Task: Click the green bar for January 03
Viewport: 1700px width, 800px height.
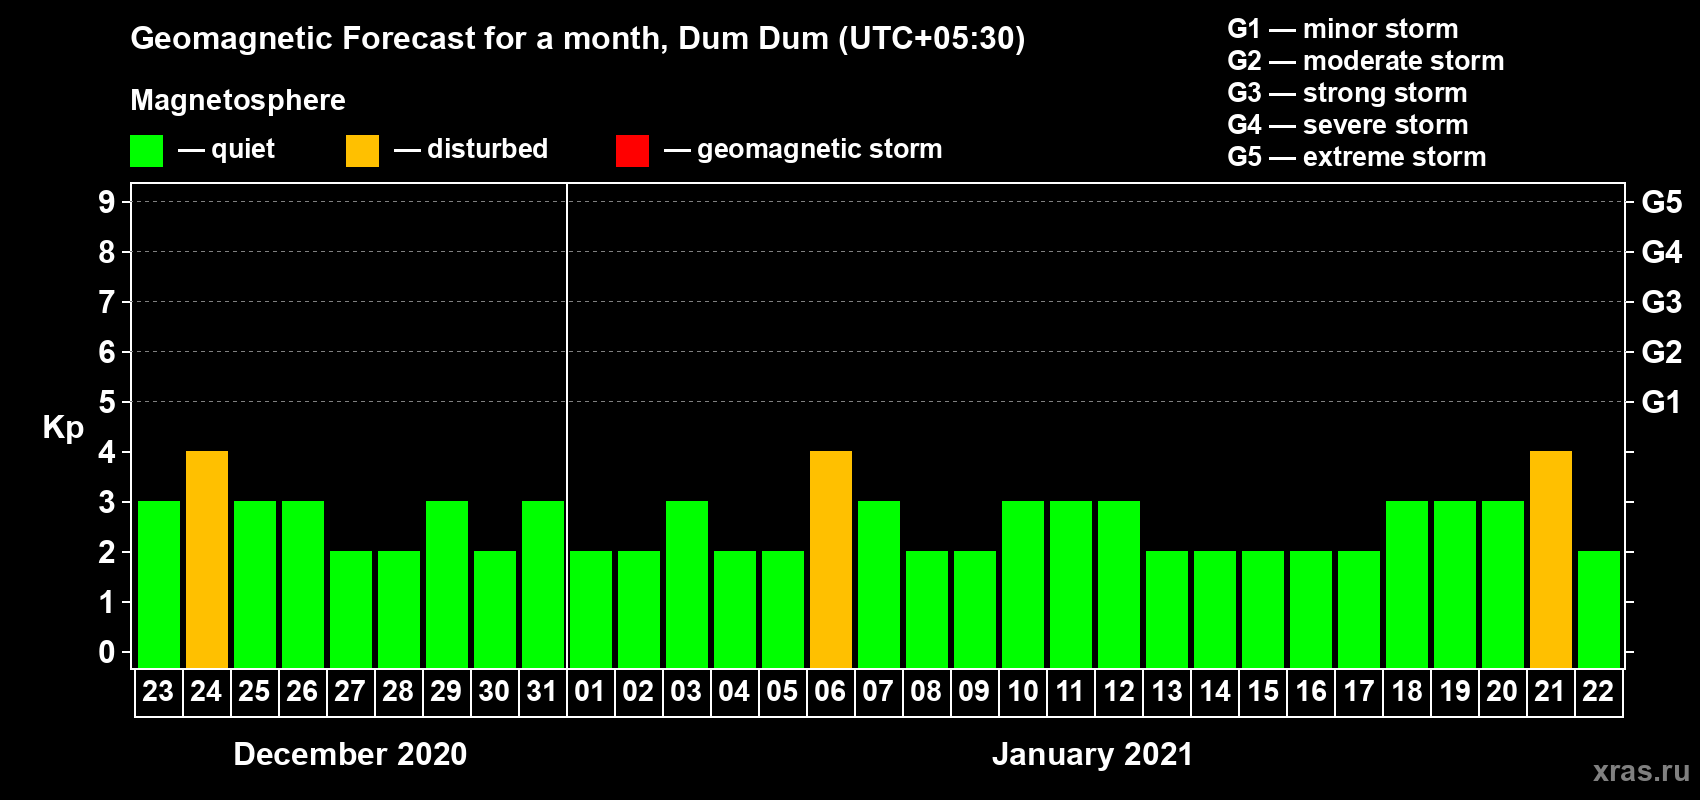Action: tap(687, 584)
